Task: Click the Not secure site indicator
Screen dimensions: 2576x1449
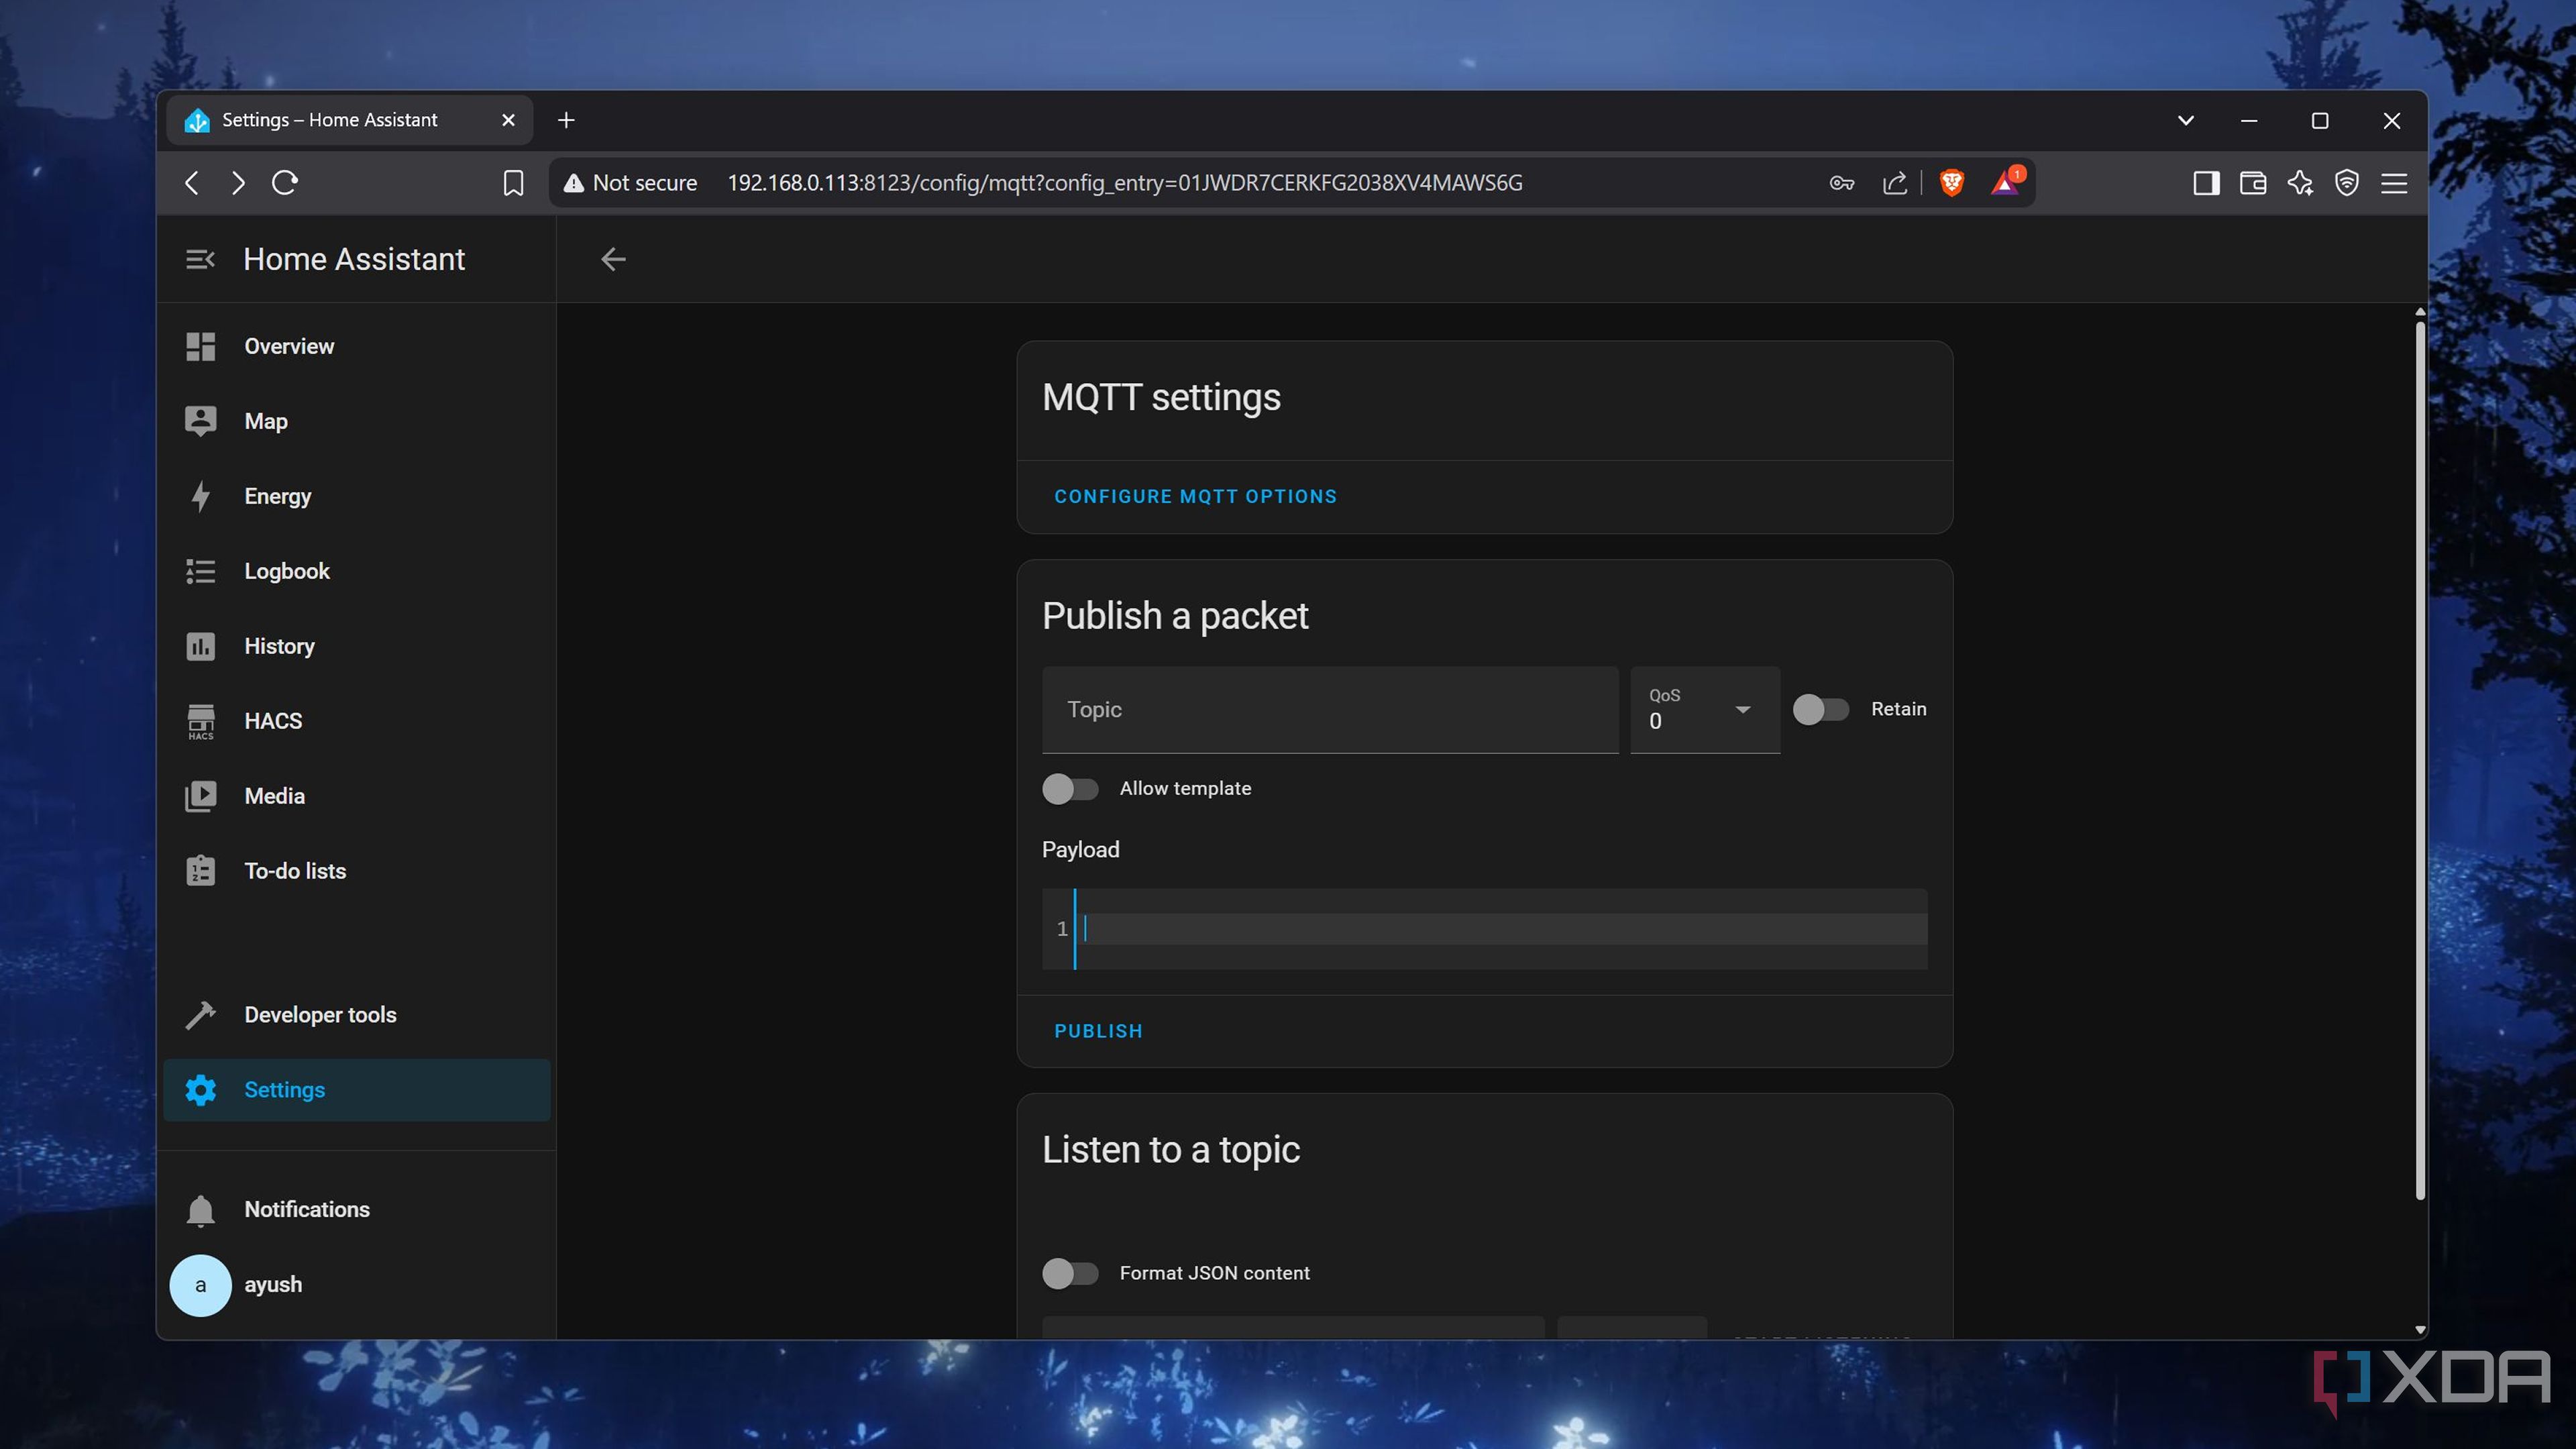Action: [x=630, y=183]
